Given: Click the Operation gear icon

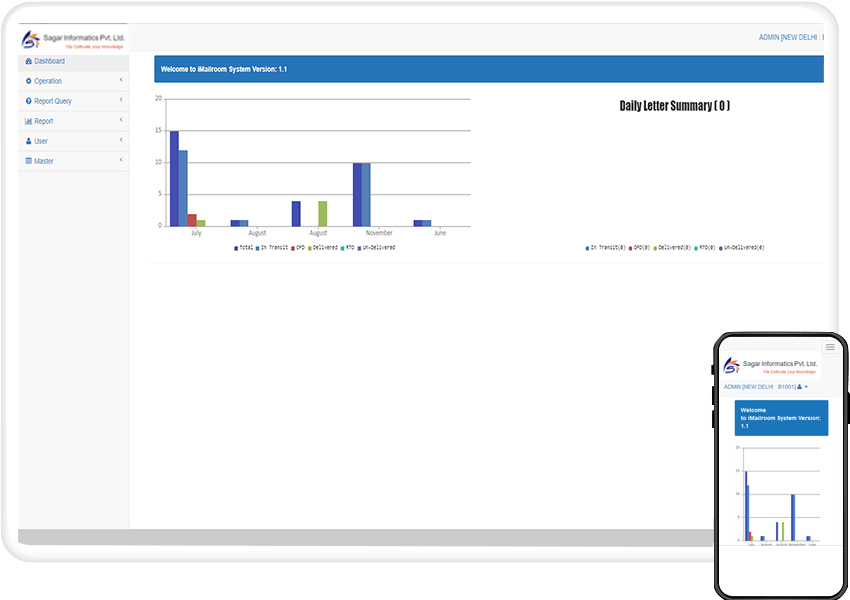Looking at the screenshot, I should tap(29, 81).
